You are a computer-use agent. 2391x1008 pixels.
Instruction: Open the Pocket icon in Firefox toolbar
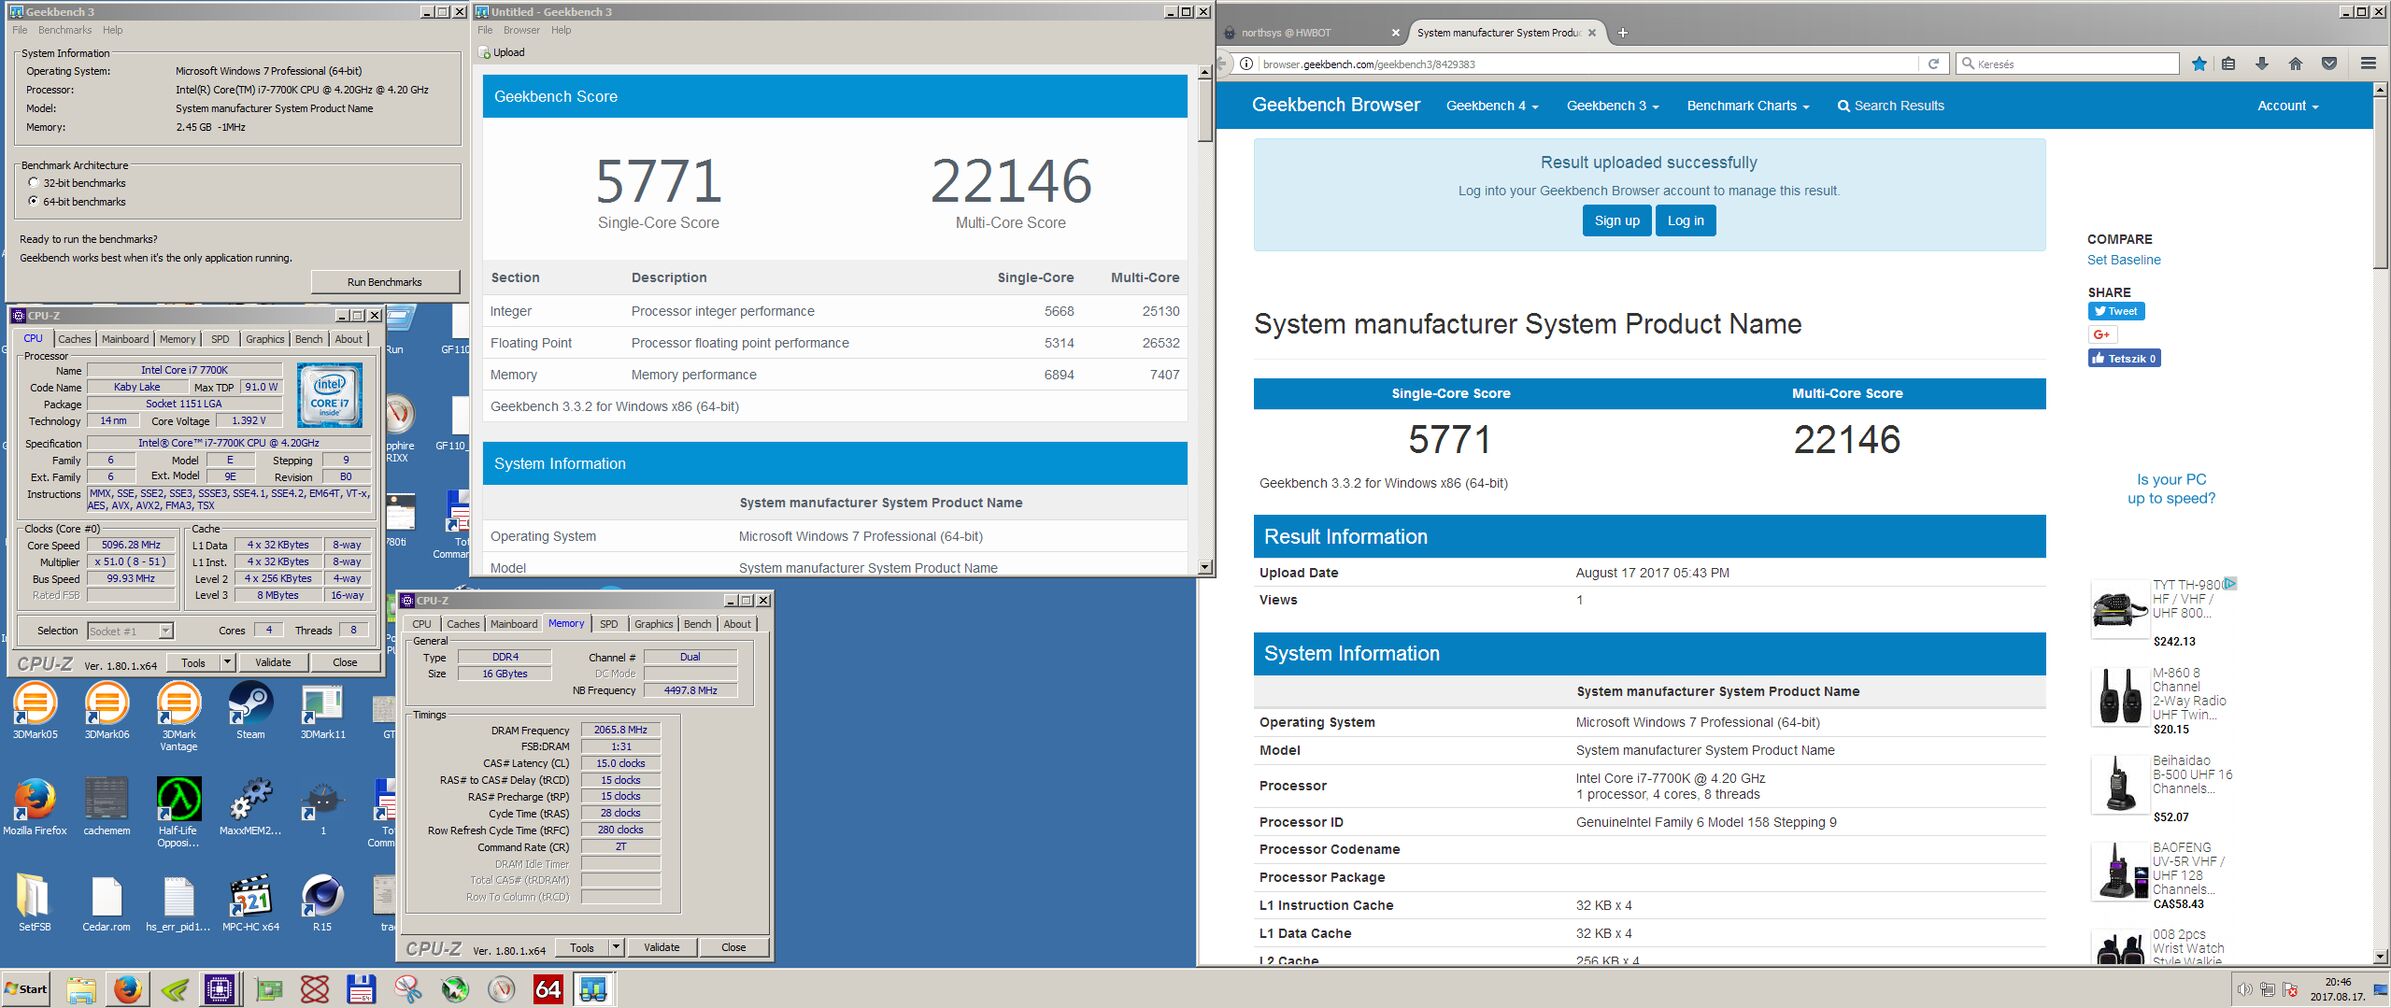2329,63
